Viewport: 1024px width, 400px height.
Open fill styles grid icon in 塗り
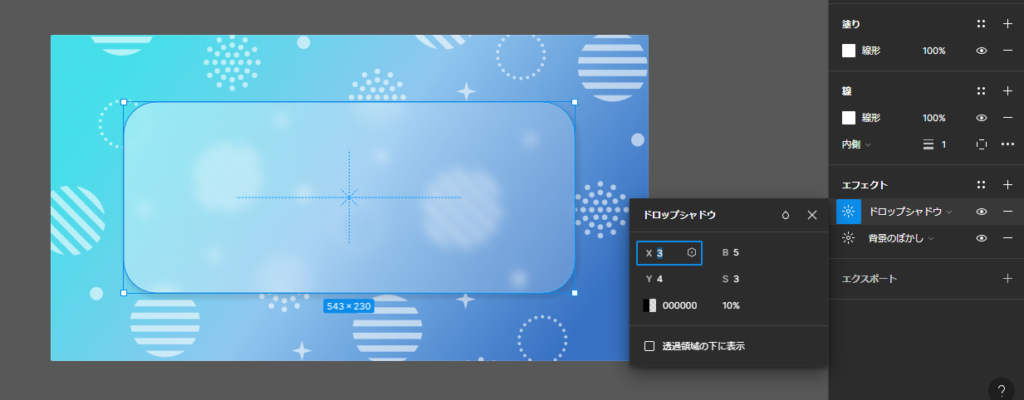pos(981,24)
